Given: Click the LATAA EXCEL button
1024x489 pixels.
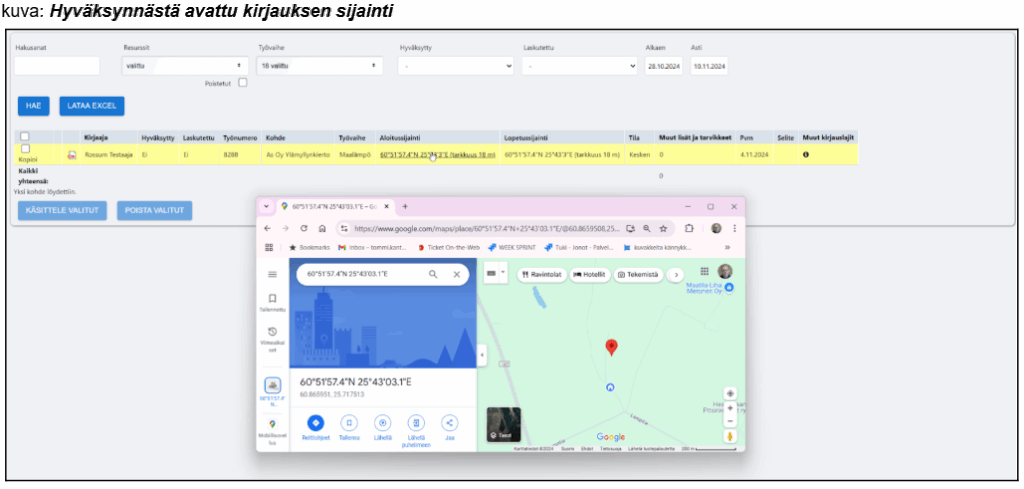Looking at the screenshot, I should click(91, 105).
